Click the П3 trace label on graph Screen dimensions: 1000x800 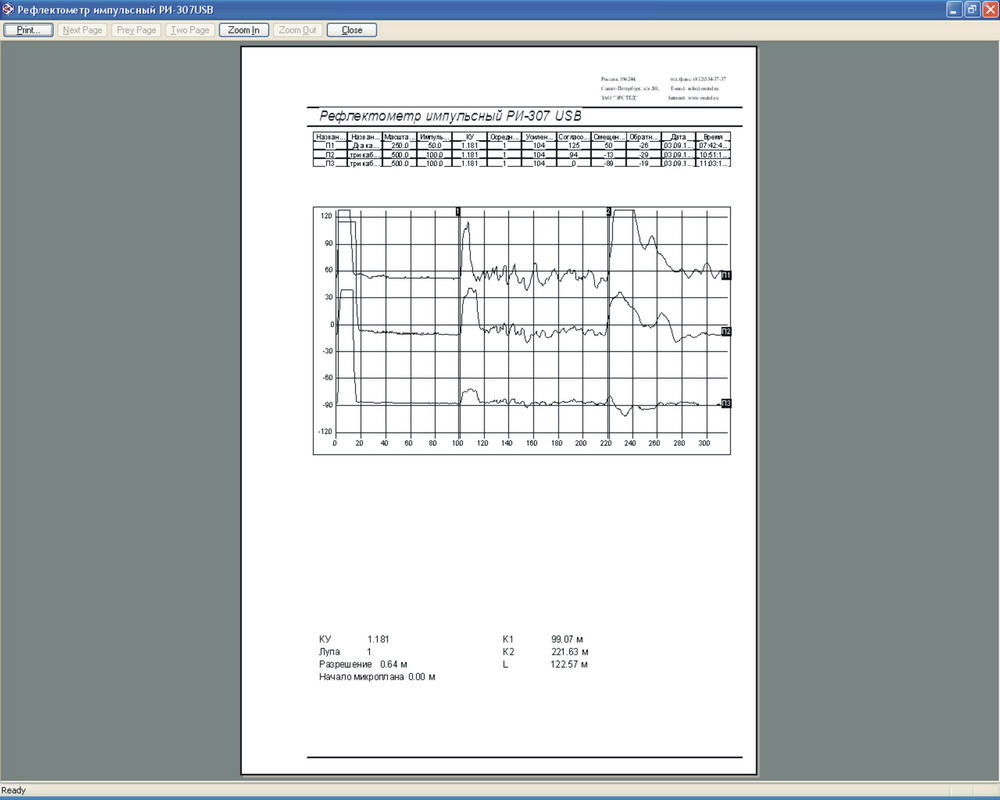[726, 404]
